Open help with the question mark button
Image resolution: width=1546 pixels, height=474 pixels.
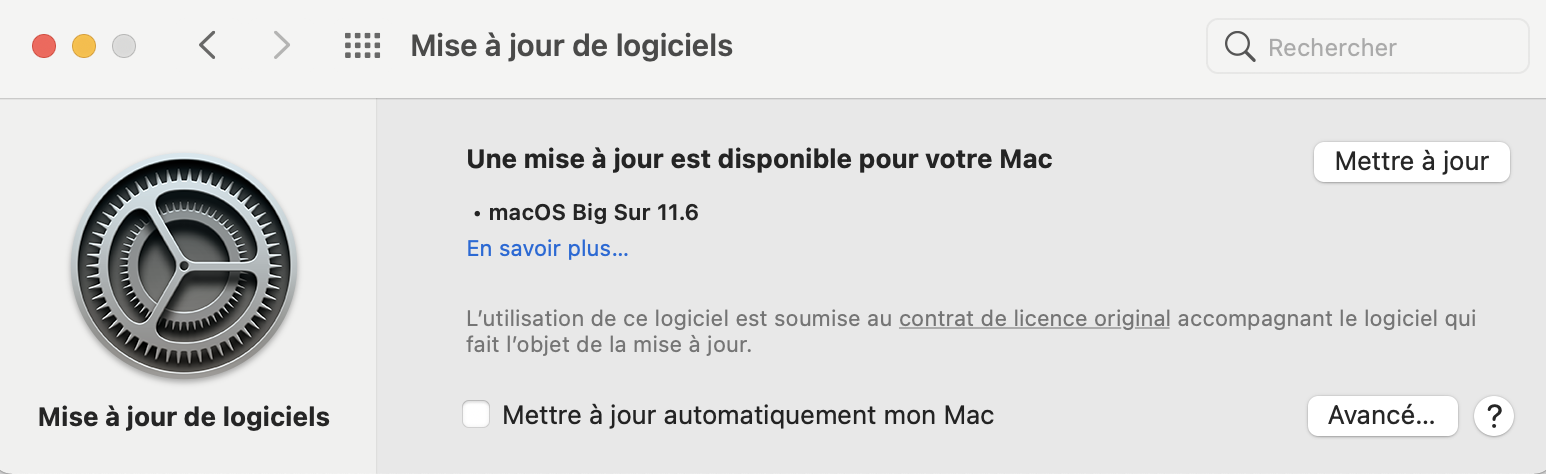click(x=1494, y=415)
